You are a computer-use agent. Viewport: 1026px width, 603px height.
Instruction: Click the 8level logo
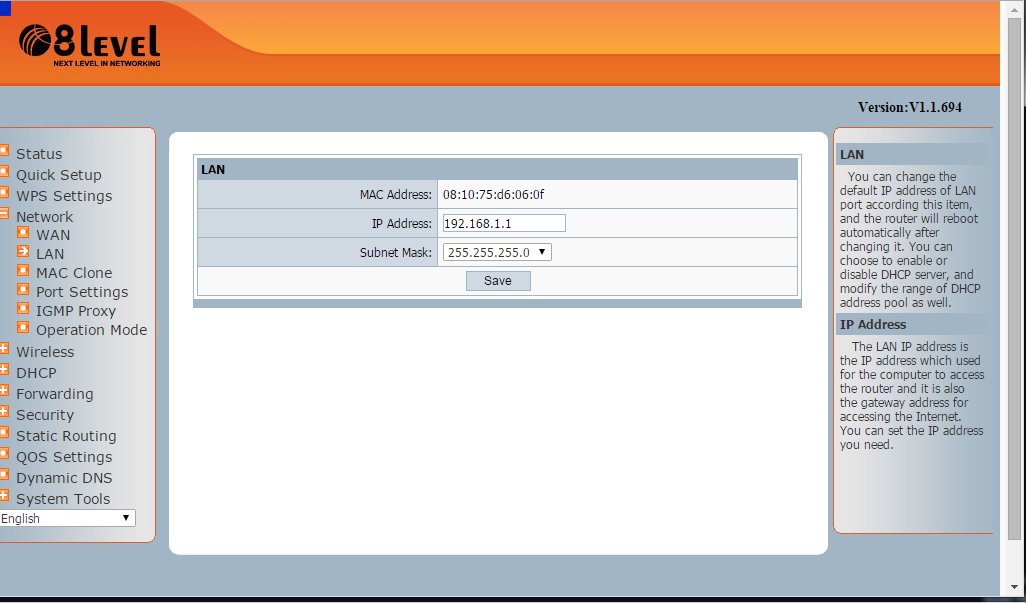[x=90, y=45]
